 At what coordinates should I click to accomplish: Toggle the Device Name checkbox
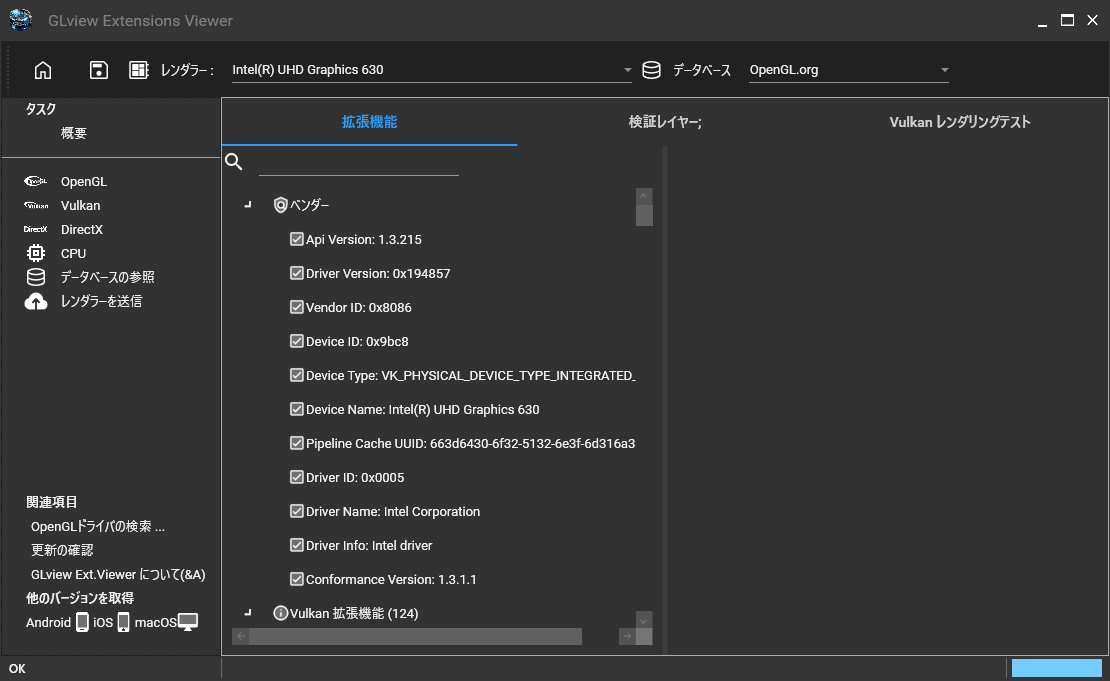[297, 409]
